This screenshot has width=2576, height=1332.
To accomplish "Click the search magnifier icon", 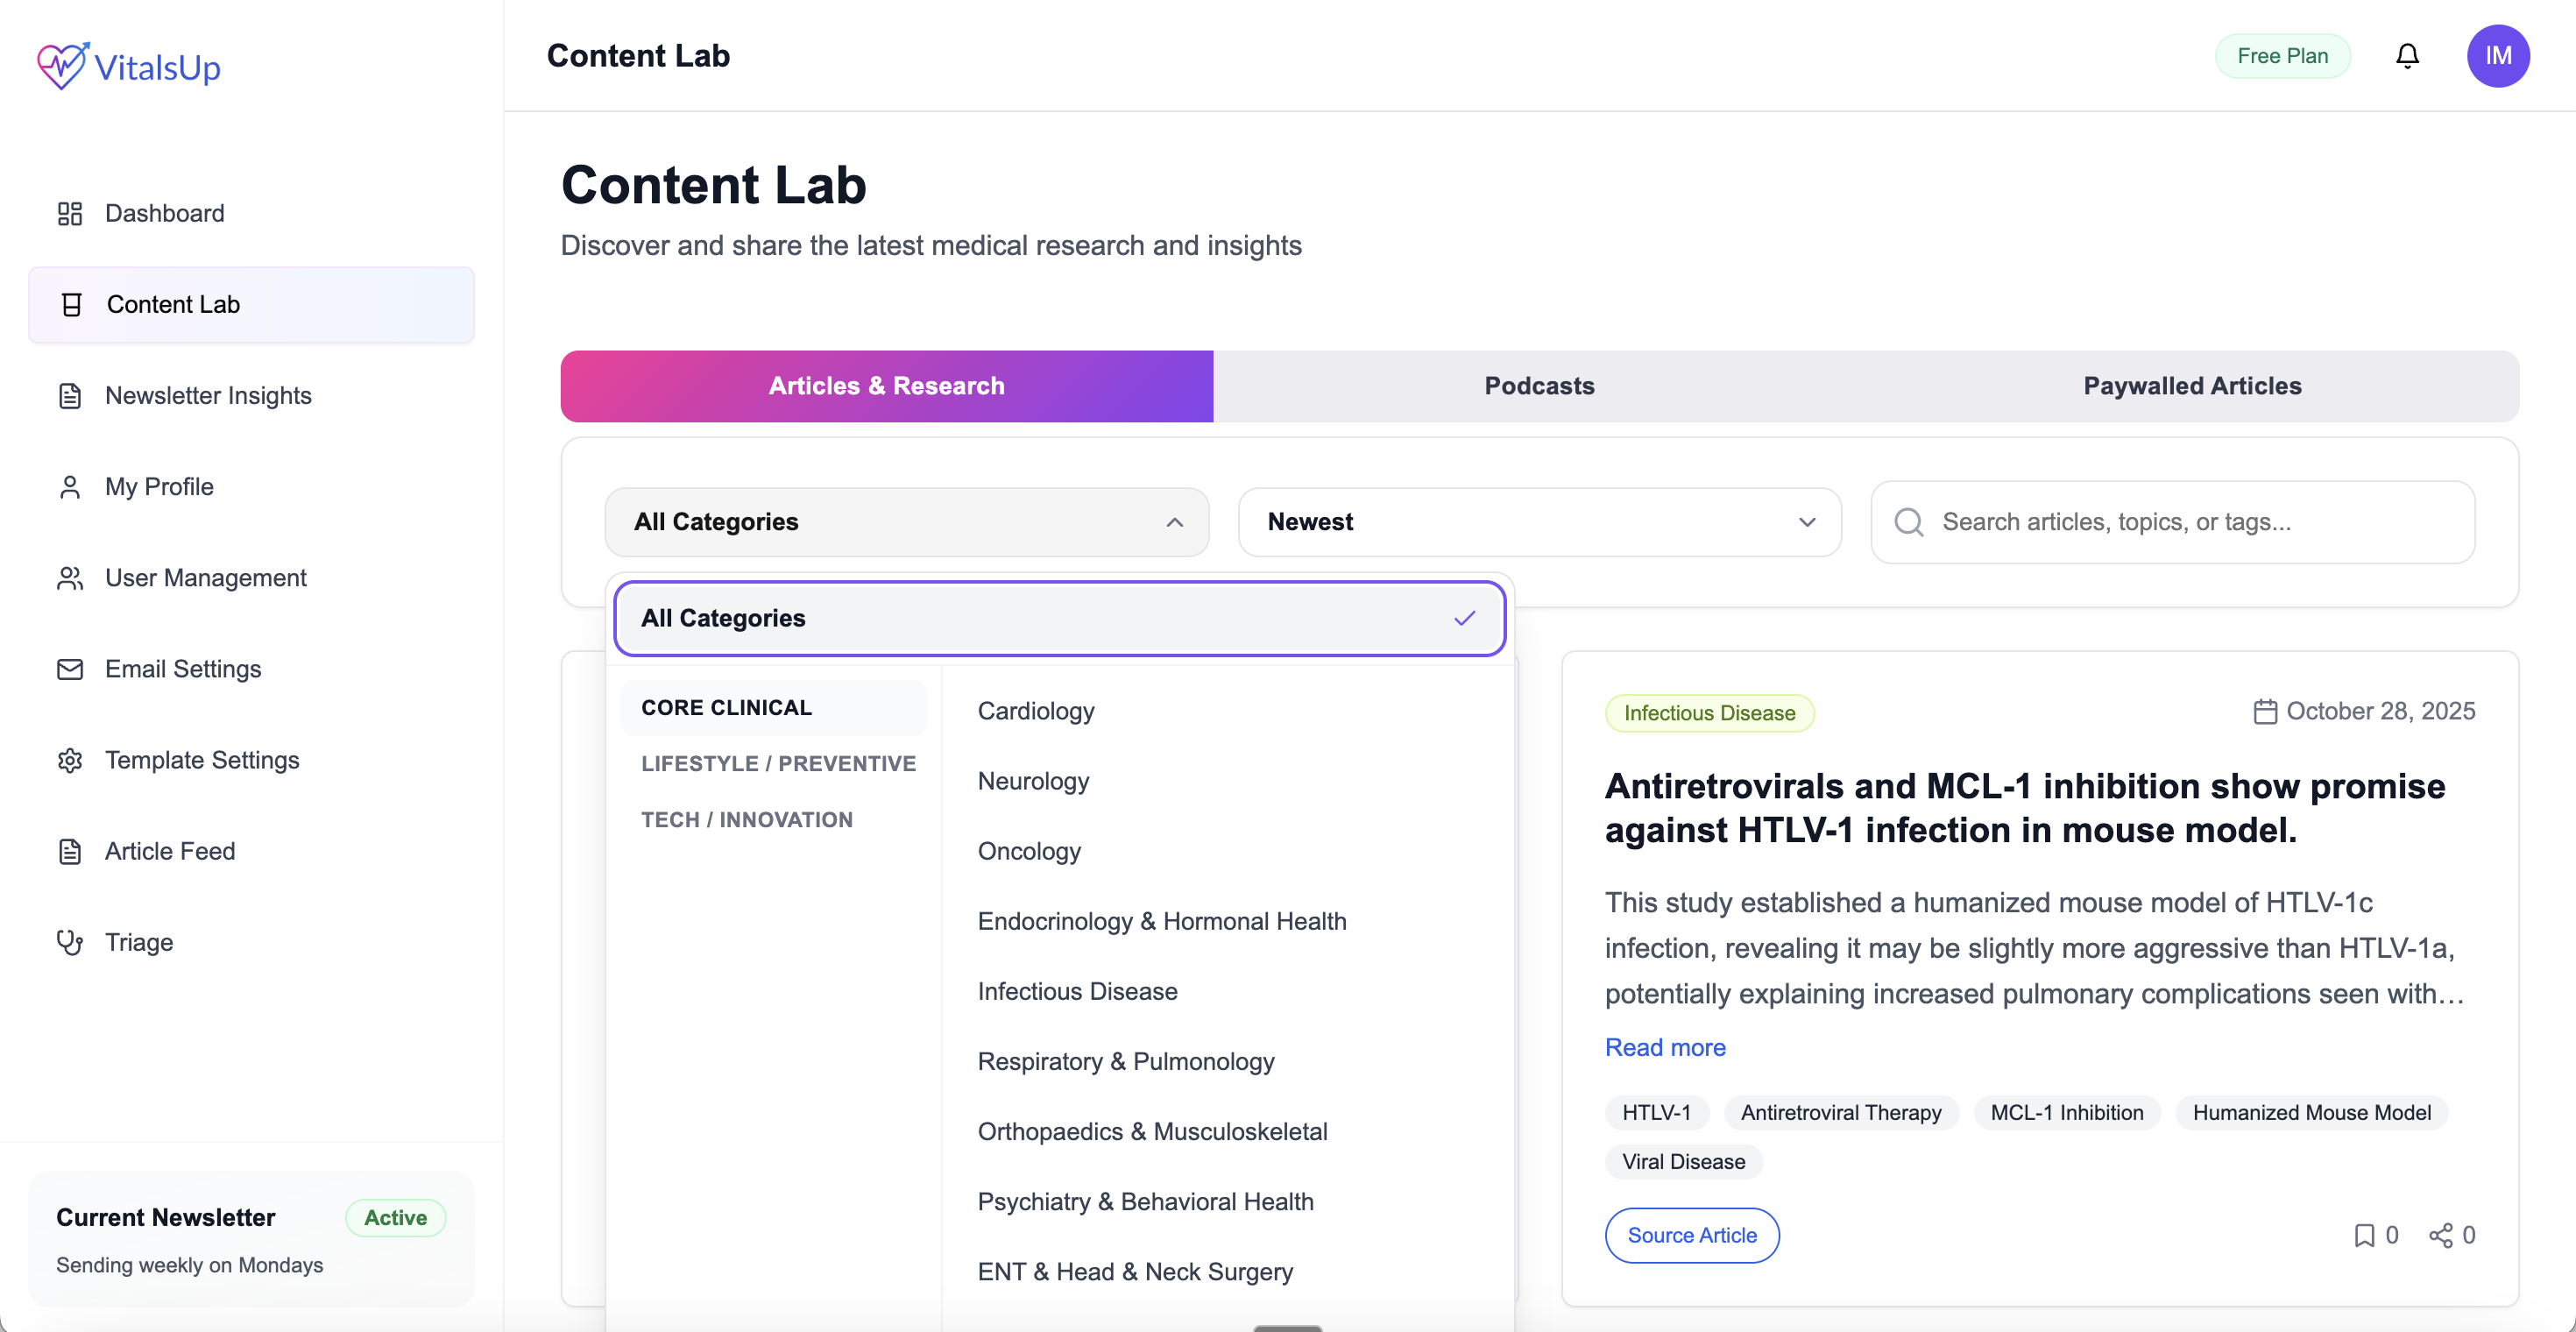I will pos(1909,521).
